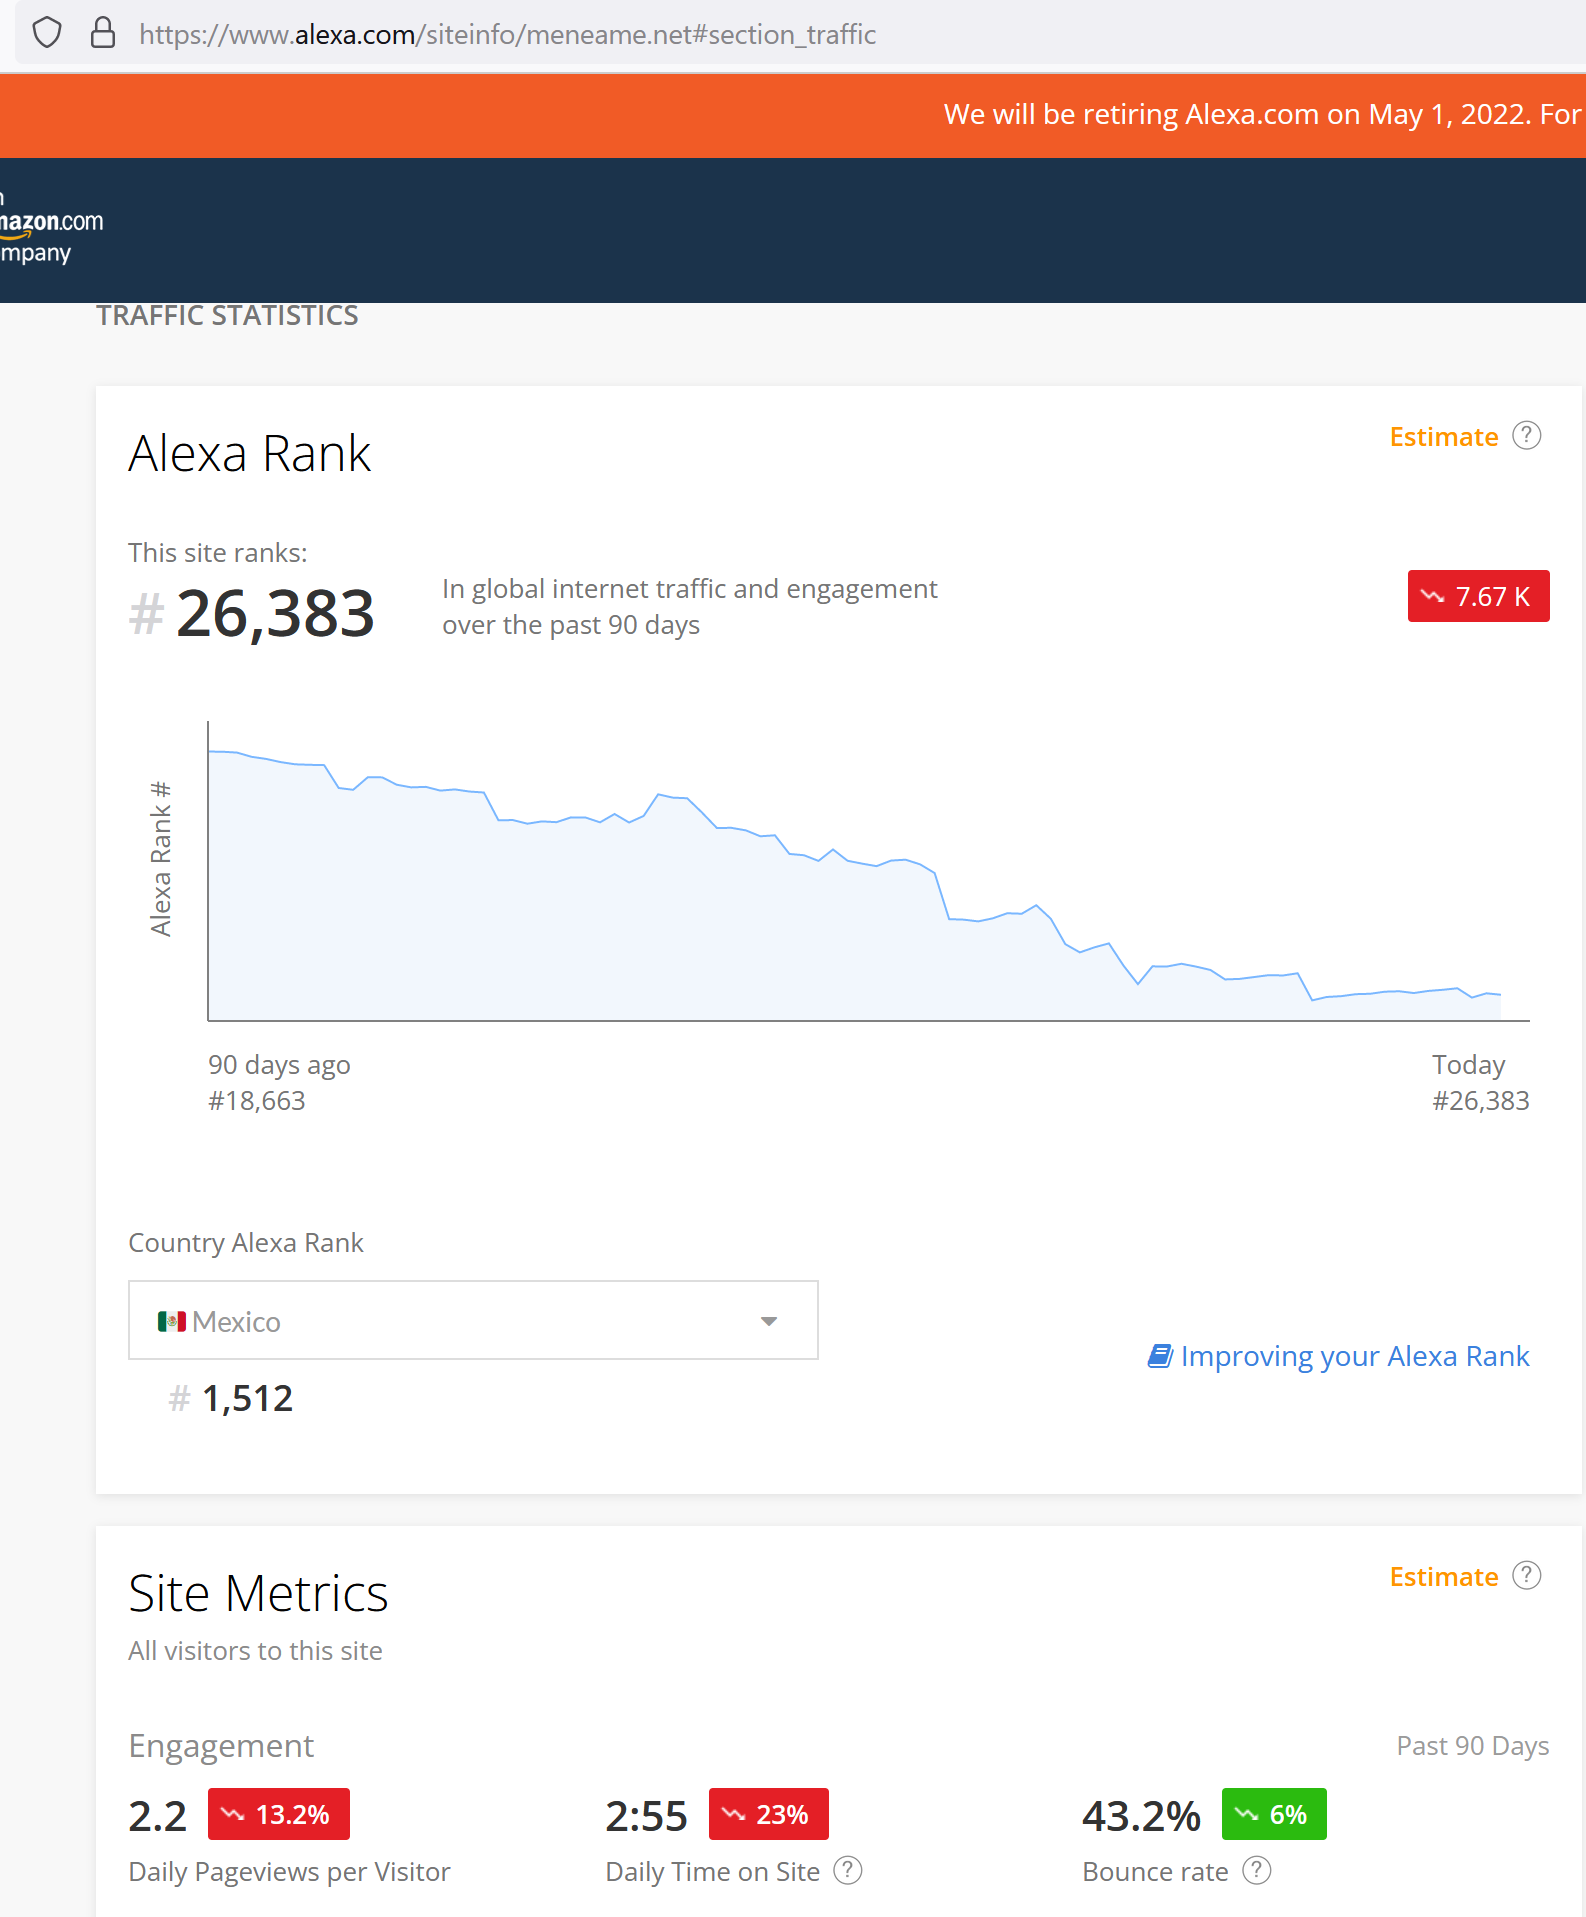Viewport: 1586px width, 1917px height.
Task: Click the Country Alexa Rank label
Action: point(246,1243)
